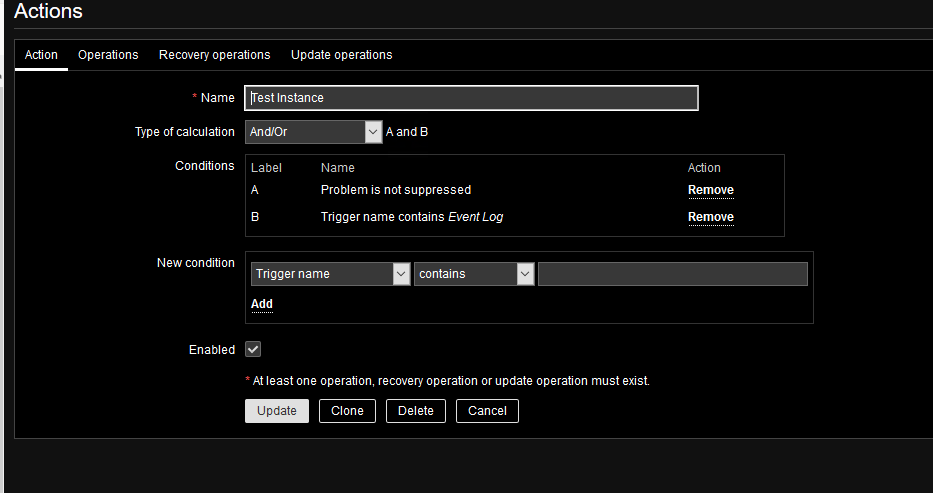Open the Recovery operations tab
Viewport: 933px width, 493px height.
(214, 55)
